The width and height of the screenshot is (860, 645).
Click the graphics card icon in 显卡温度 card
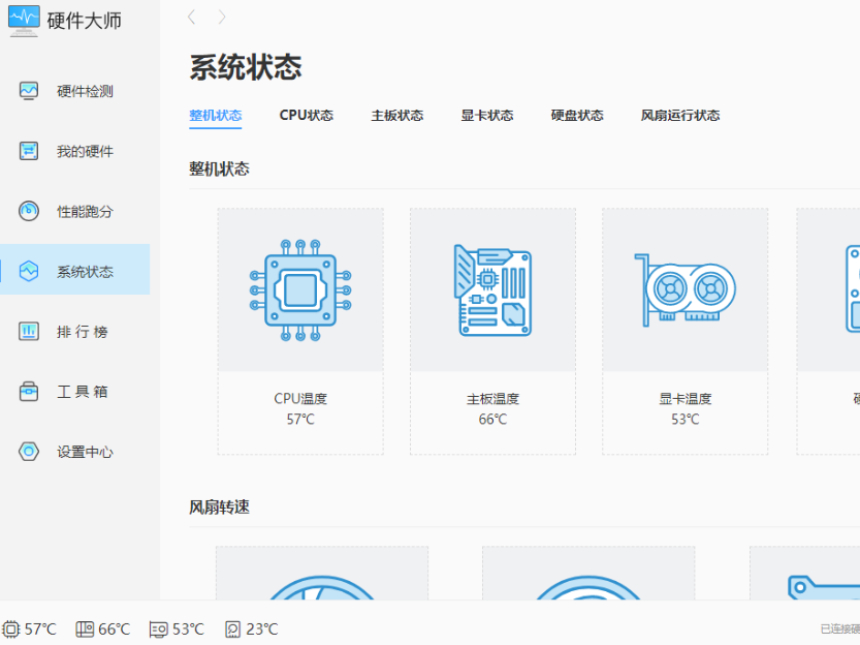coord(685,290)
